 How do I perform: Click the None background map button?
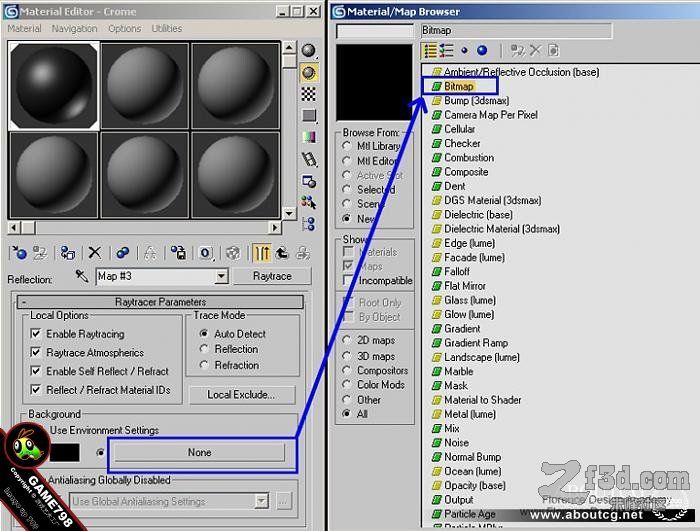pyautogui.click(x=199, y=452)
